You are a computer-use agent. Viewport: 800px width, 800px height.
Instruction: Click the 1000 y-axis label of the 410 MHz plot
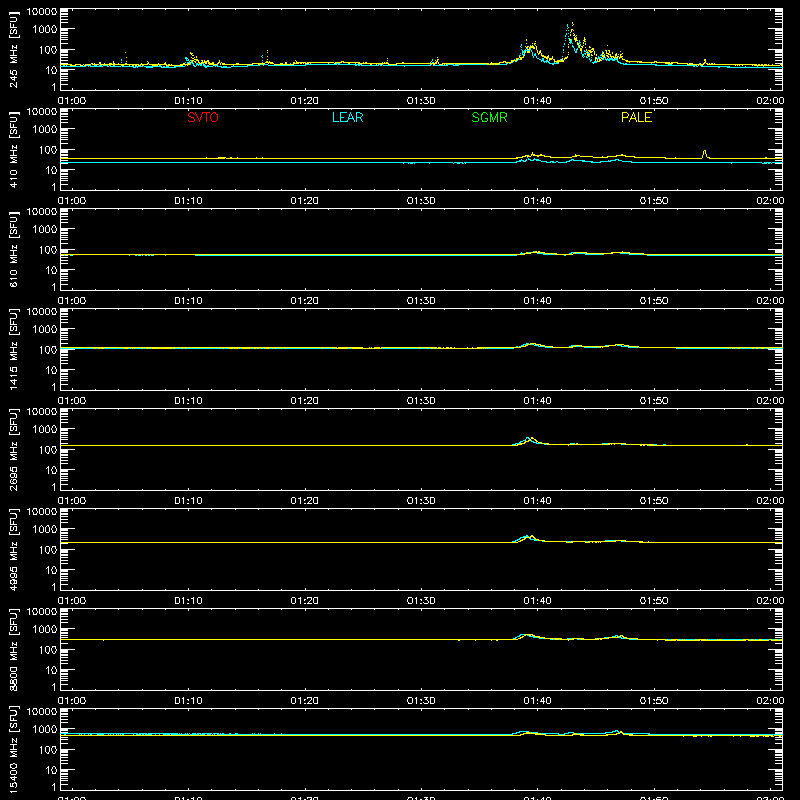(x=45, y=130)
